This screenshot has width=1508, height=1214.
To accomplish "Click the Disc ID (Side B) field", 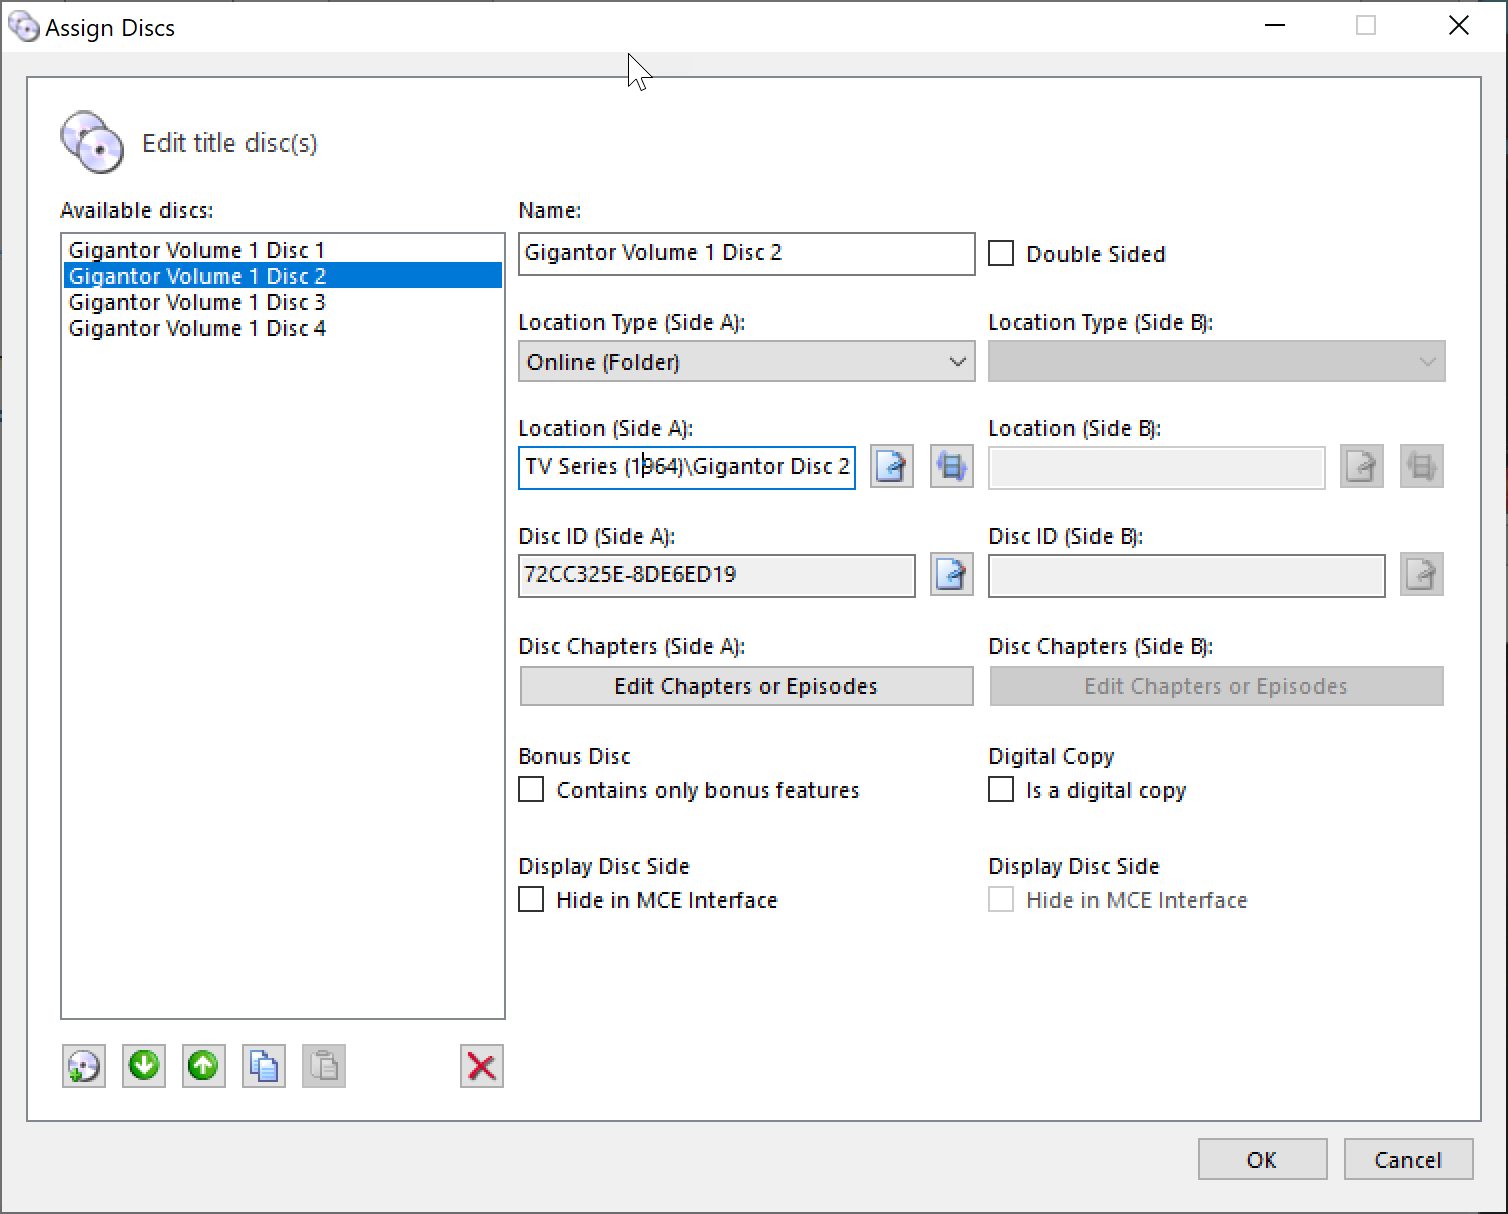I will 1186,575.
